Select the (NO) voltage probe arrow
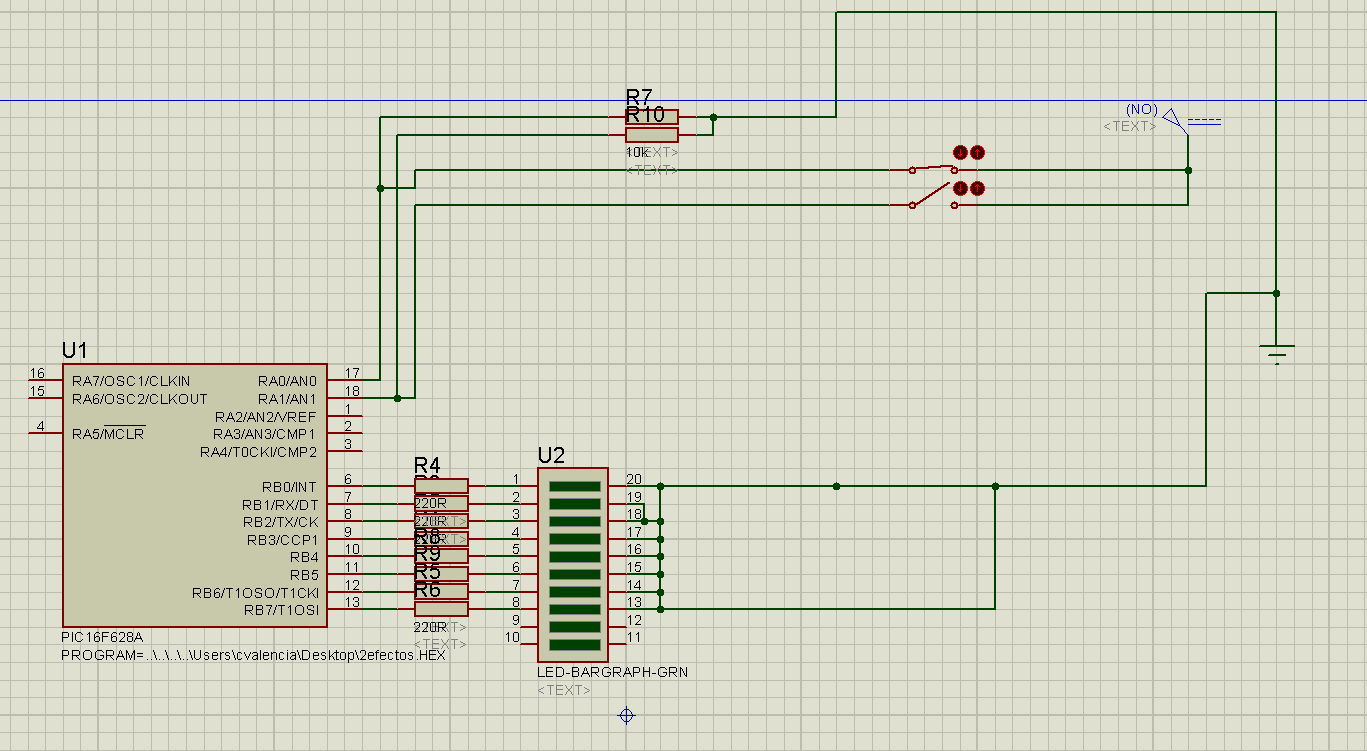 1174,119
